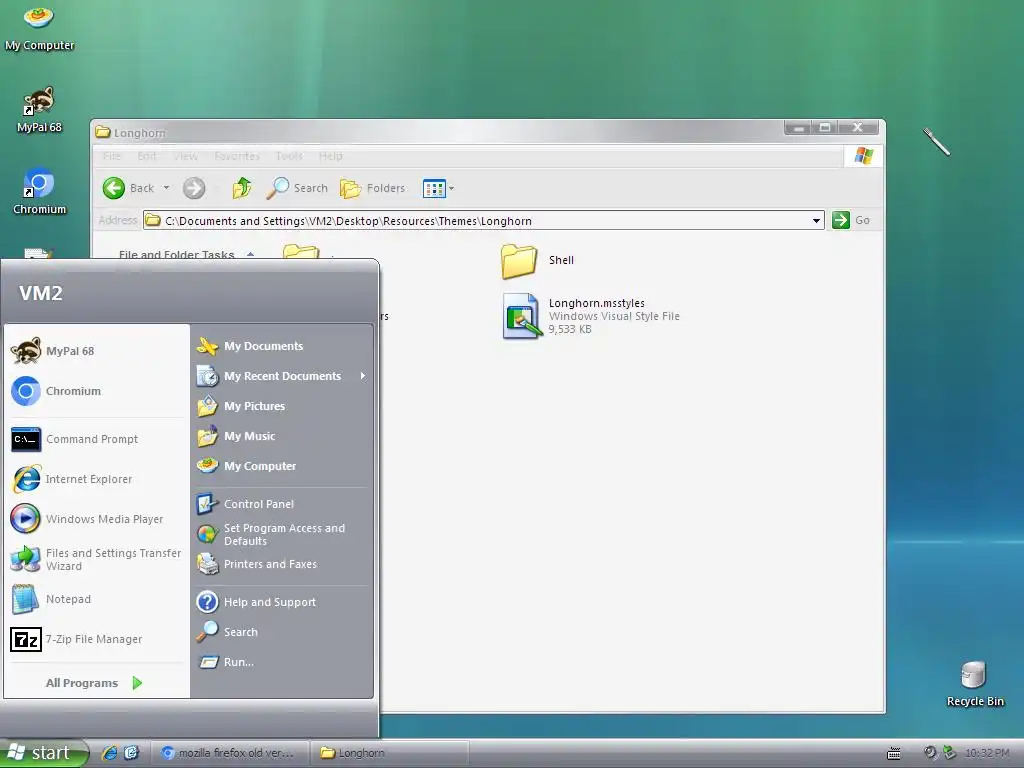Open the Favorites menu
Image resolution: width=1024 pixels, height=768 pixels.
[237, 156]
